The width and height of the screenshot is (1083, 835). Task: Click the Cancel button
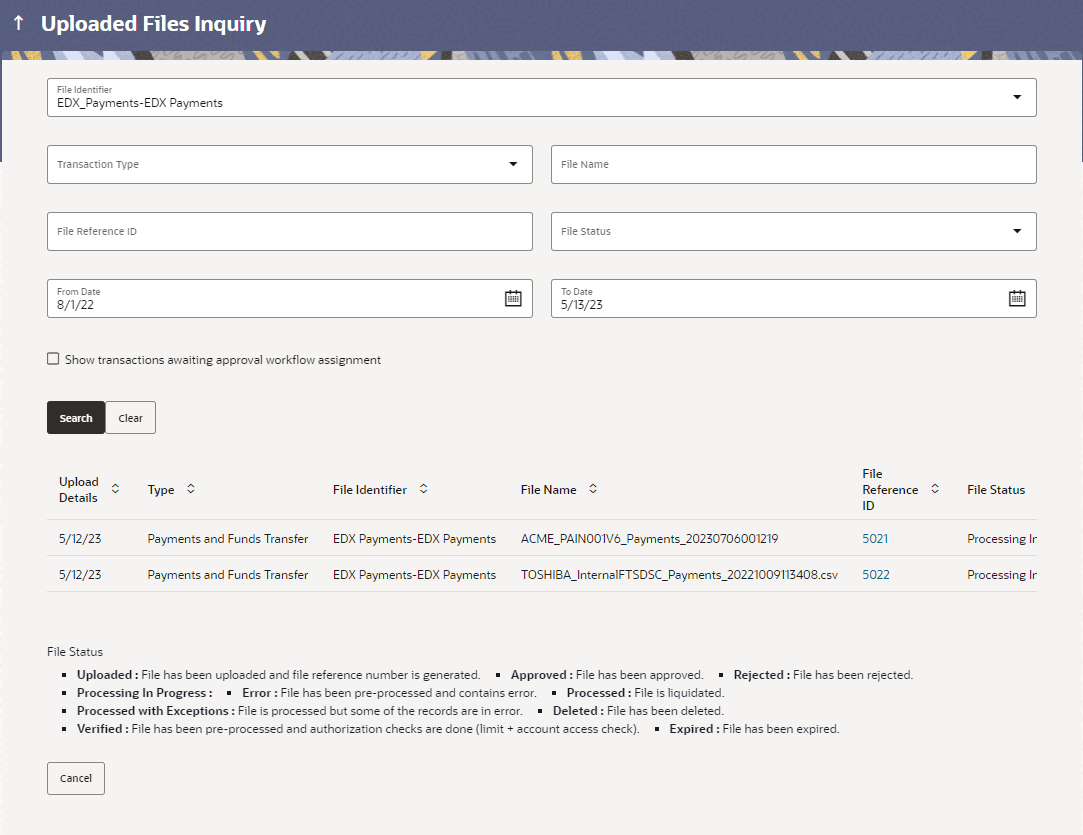click(x=76, y=778)
